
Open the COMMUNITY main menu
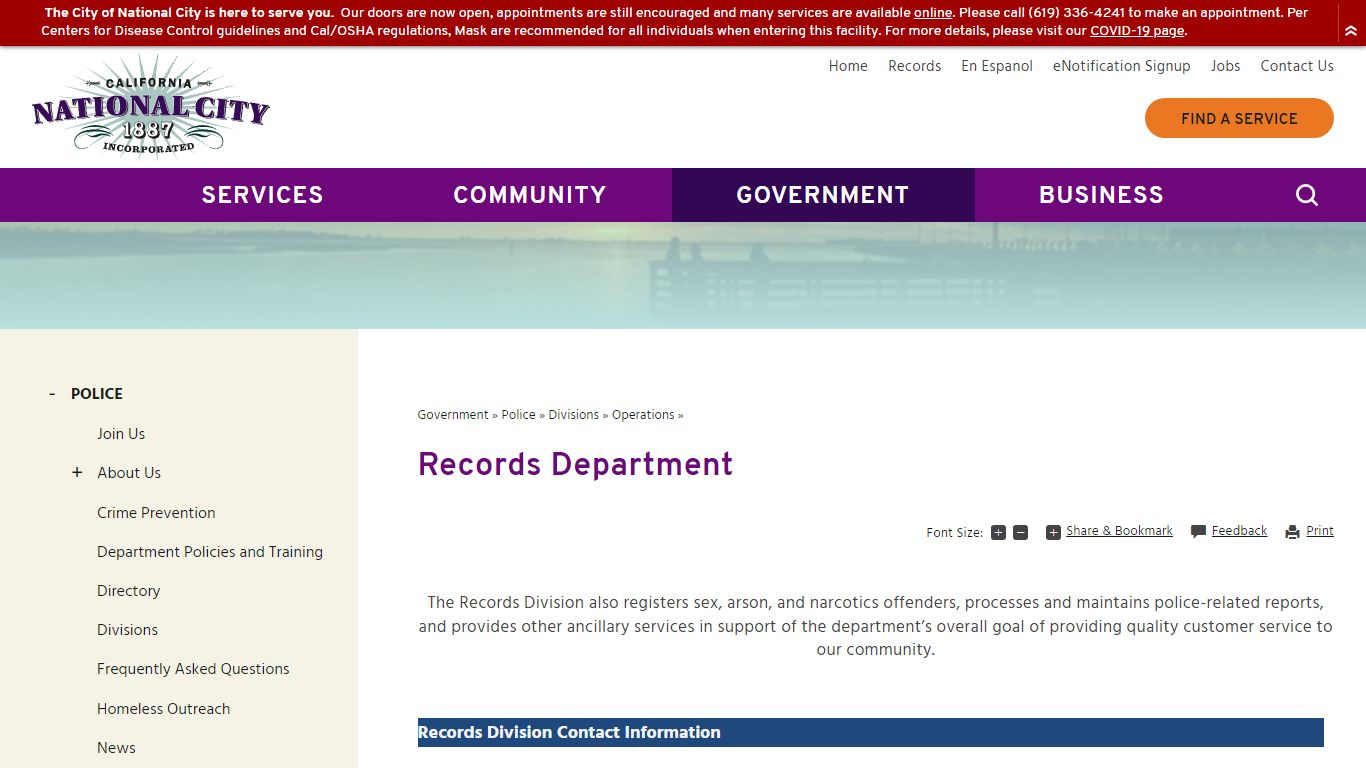tap(530, 195)
